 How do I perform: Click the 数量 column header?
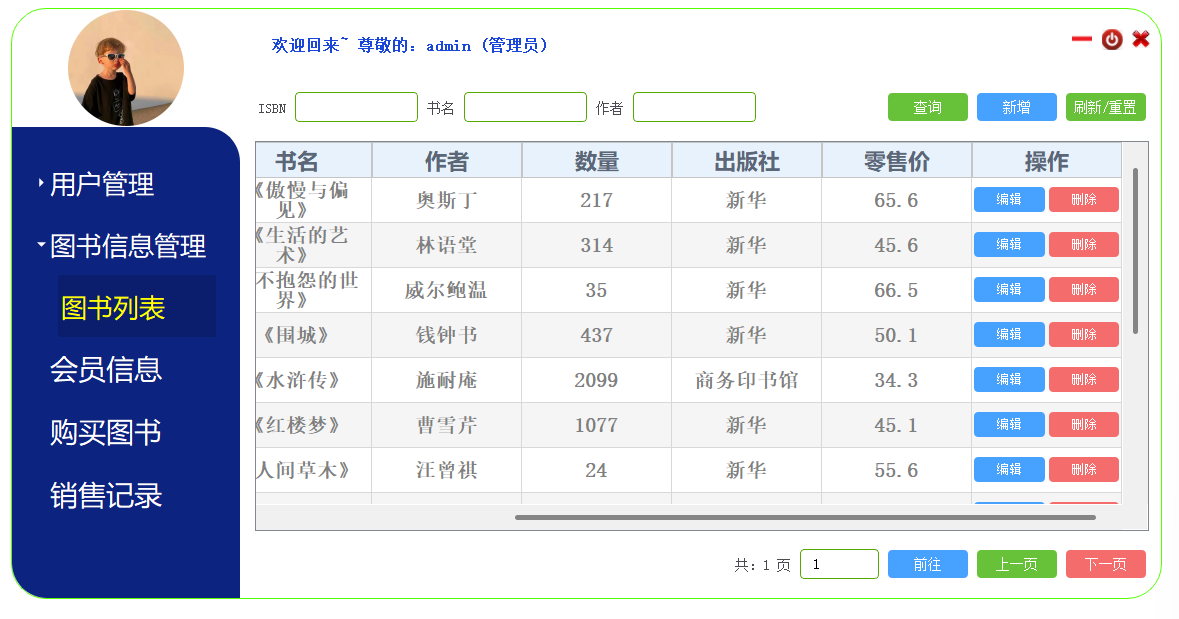[x=596, y=160]
